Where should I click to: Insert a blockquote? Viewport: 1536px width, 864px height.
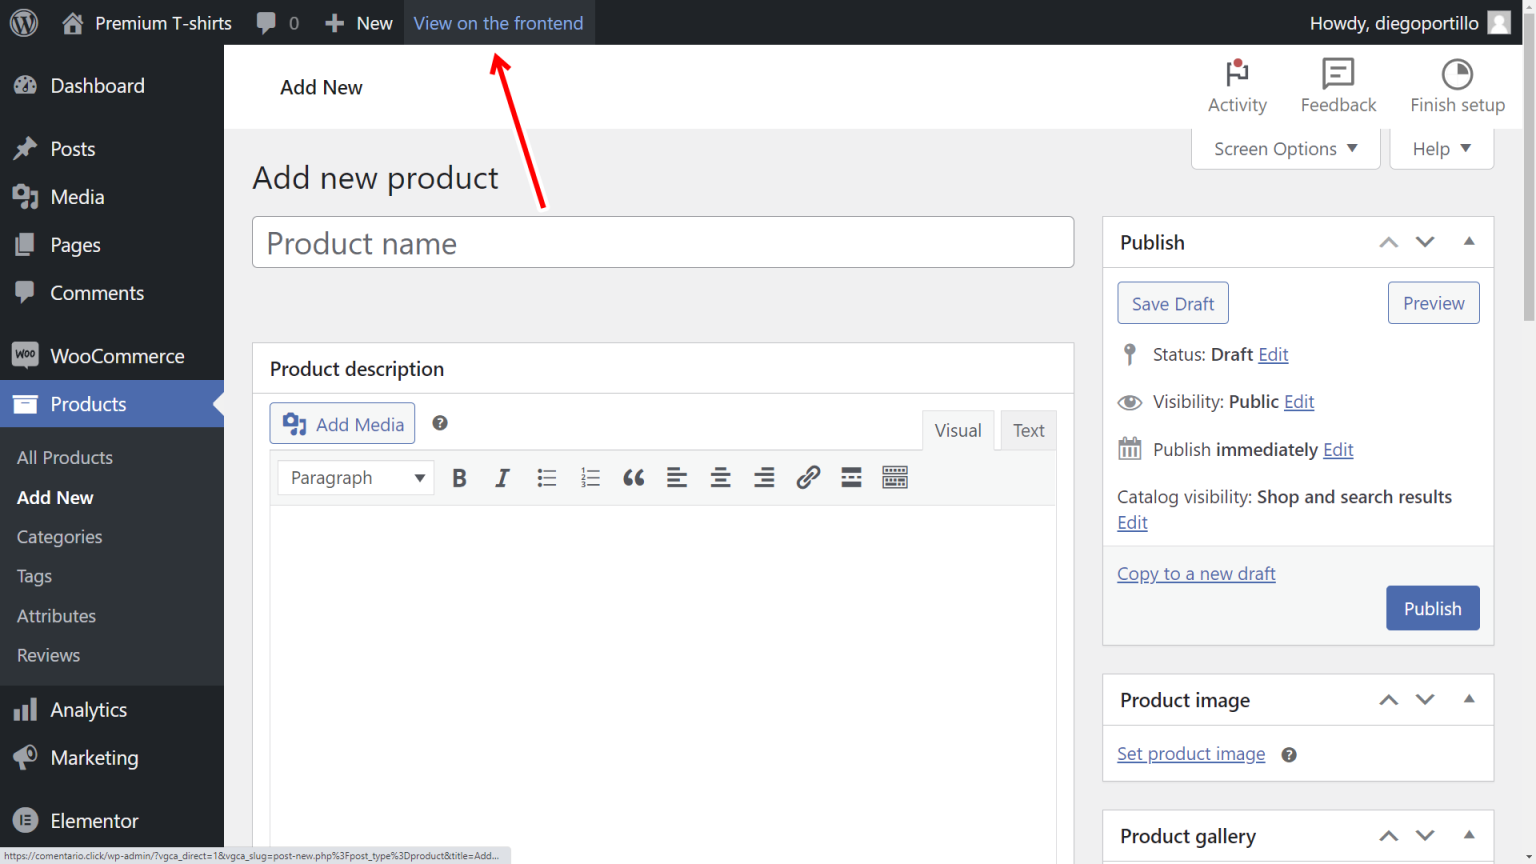pyautogui.click(x=633, y=477)
